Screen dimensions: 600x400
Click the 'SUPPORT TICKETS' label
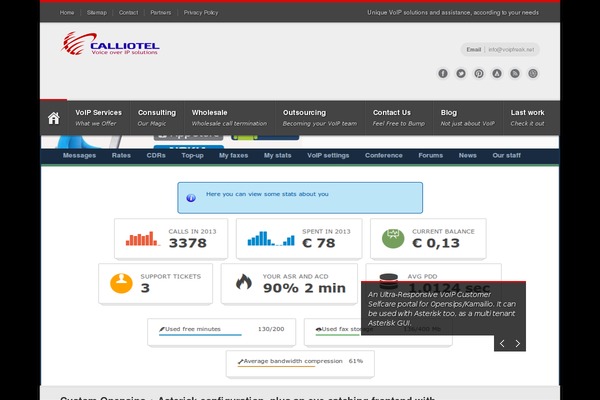[171, 276]
